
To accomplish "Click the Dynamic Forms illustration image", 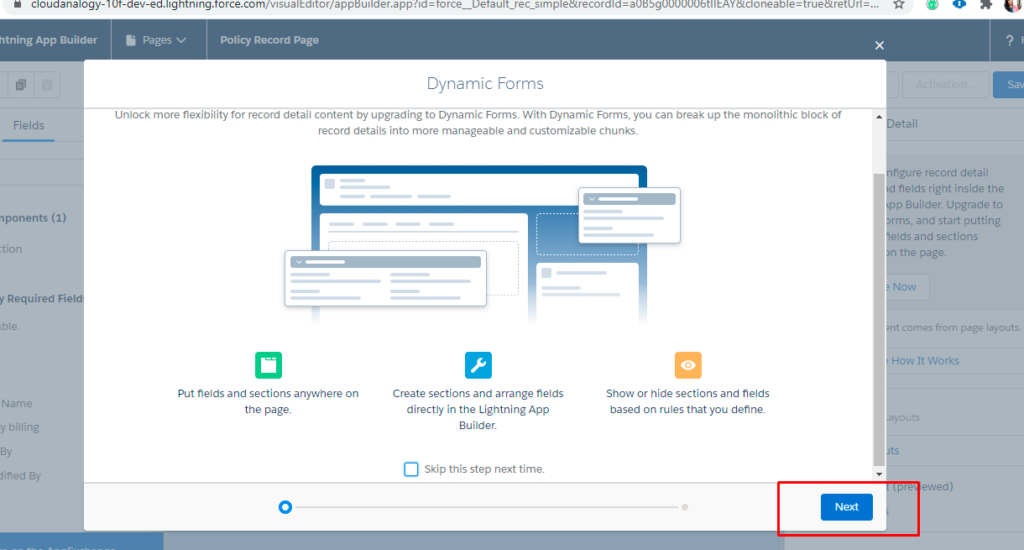I will coord(483,244).
